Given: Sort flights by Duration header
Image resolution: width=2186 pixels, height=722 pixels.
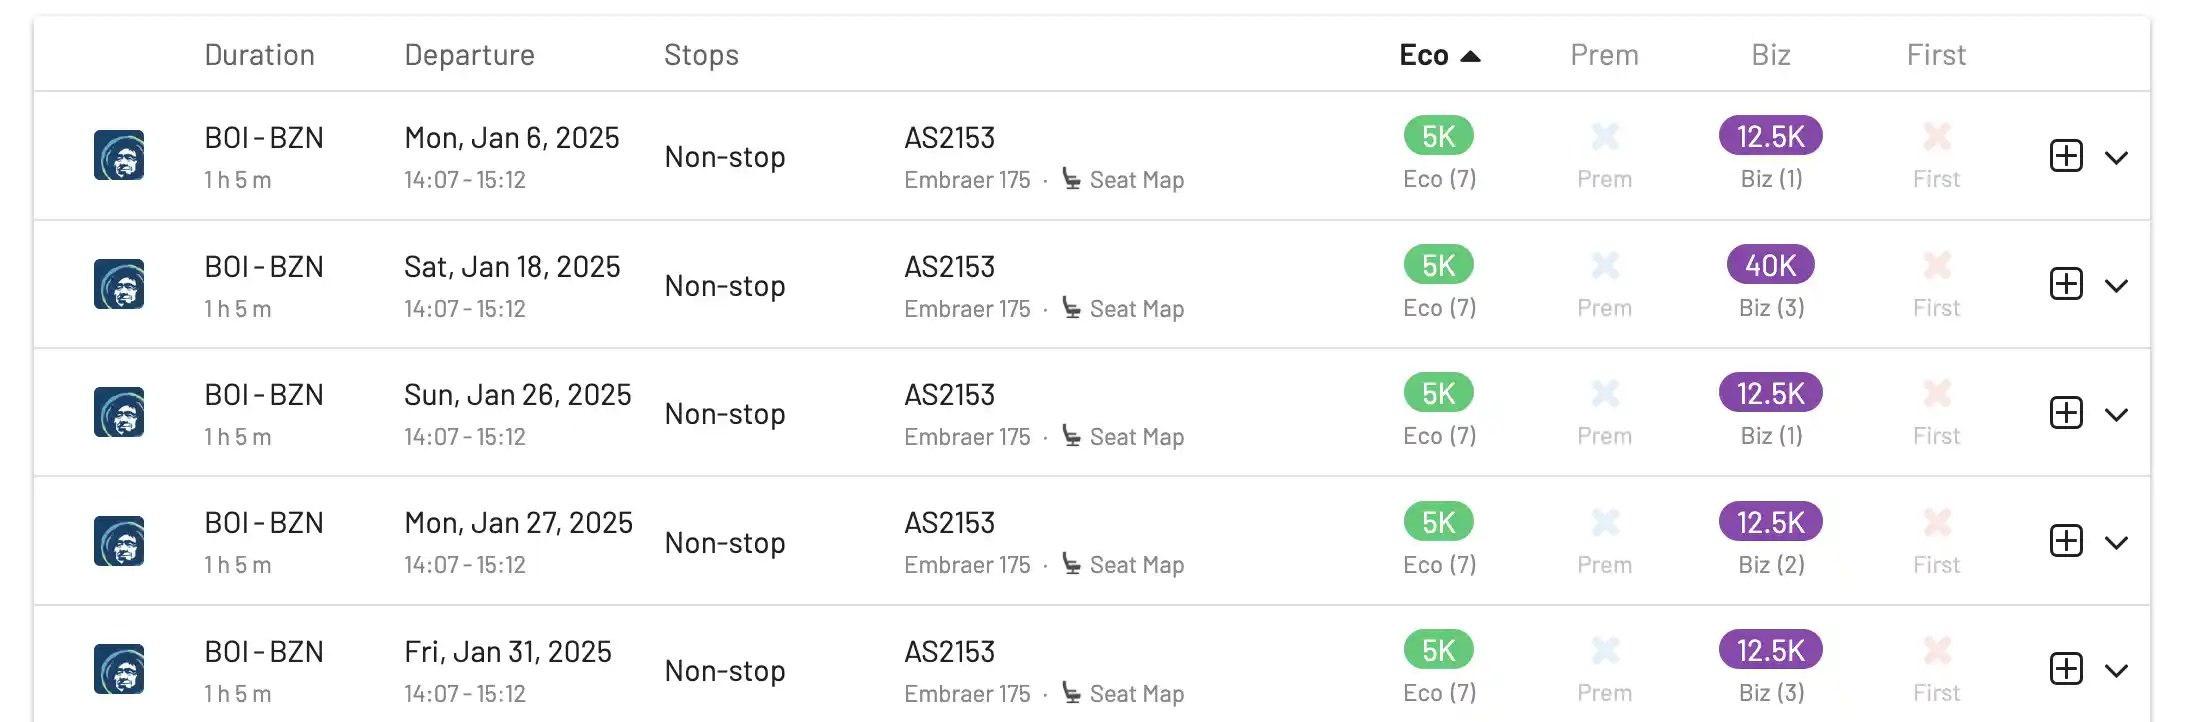Looking at the screenshot, I should [x=259, y=55].
